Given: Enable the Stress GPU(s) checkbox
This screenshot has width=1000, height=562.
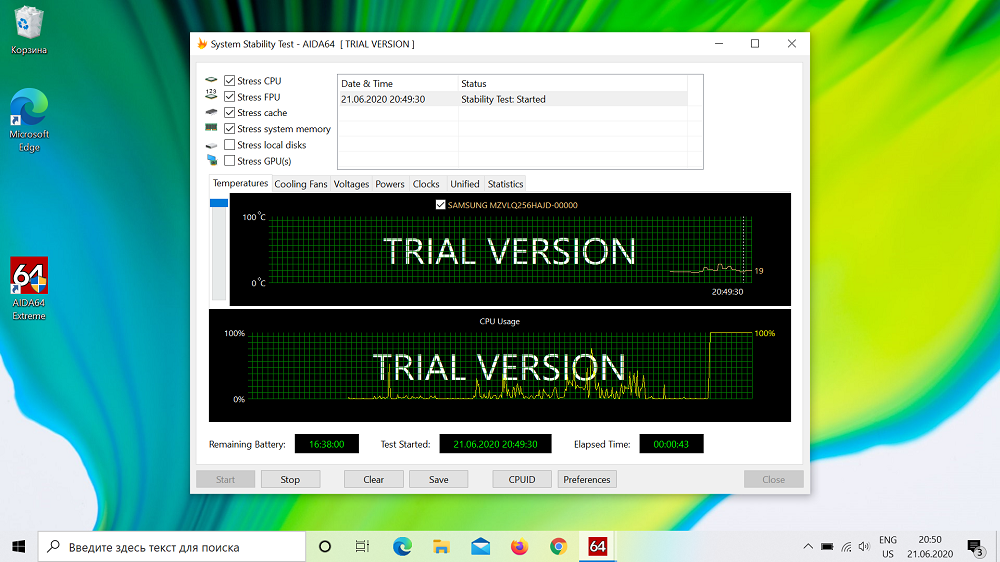Looking at the screenshot, I should (230, 161).
